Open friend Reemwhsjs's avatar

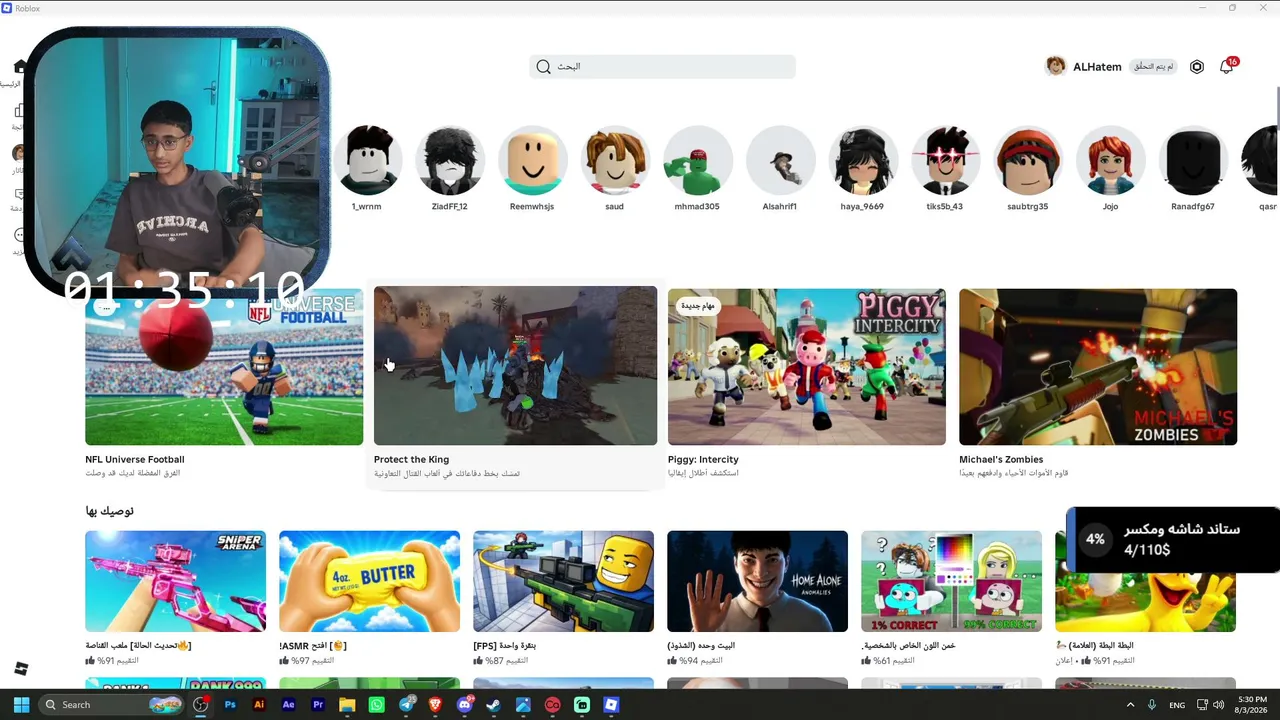[532, 160]
